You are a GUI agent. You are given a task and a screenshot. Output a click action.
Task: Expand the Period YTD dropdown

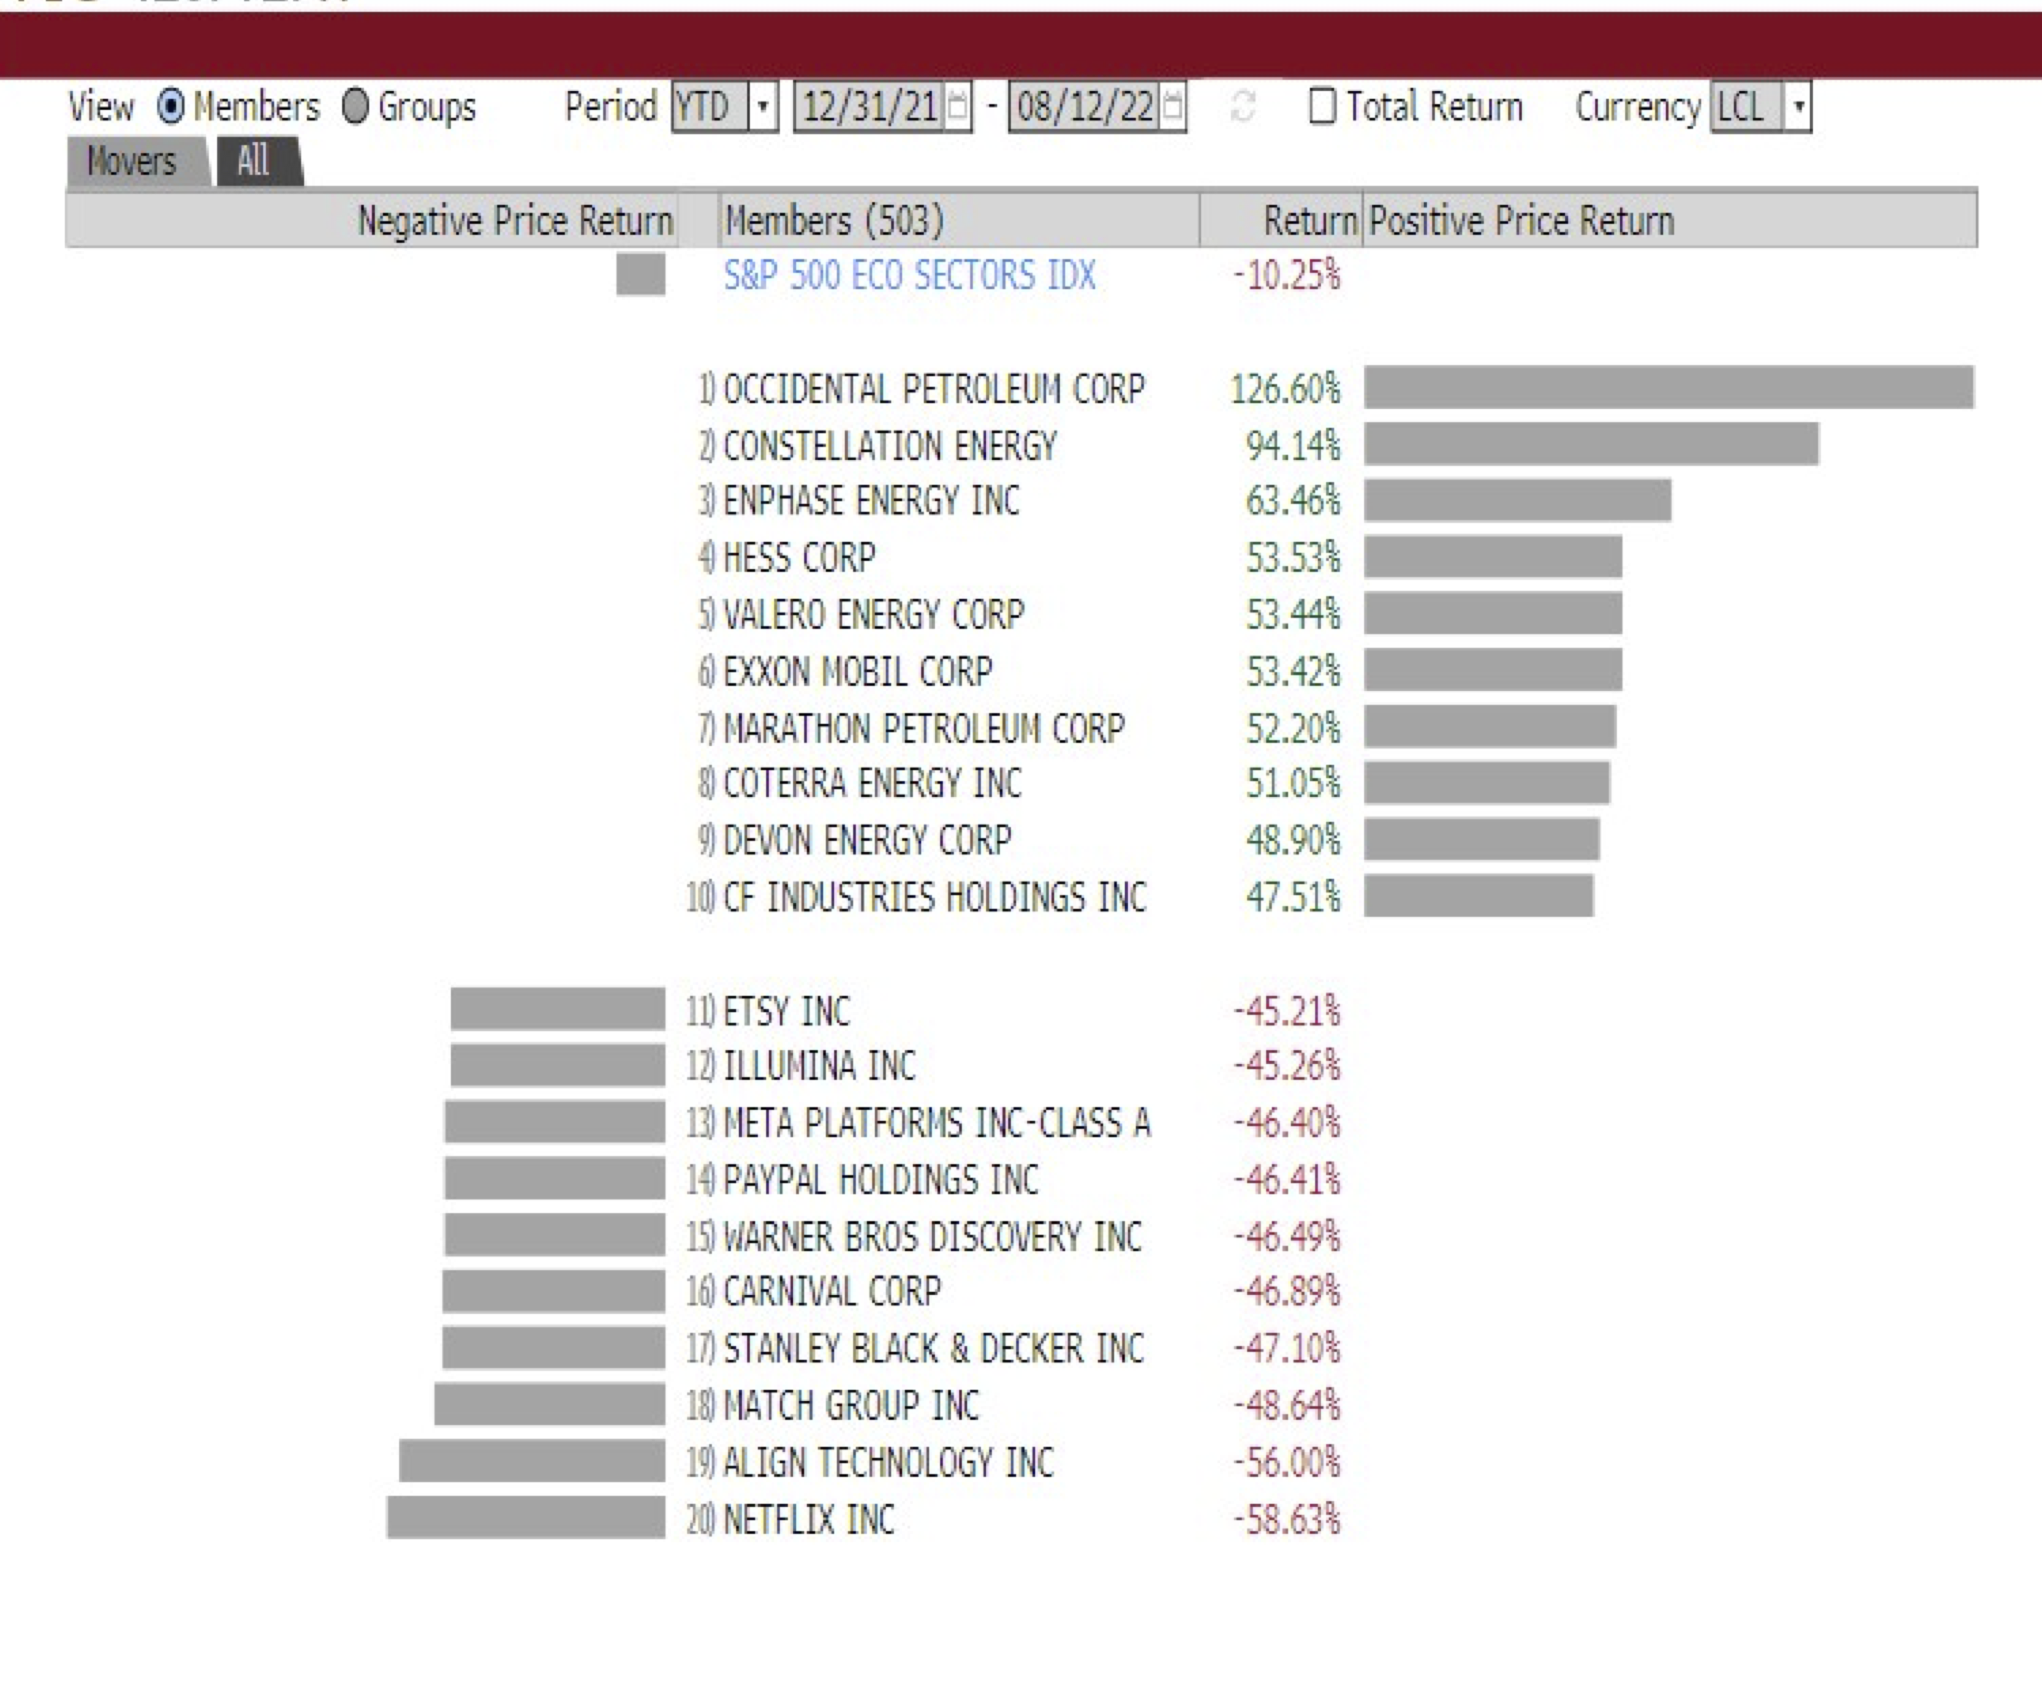pos(763,106)
